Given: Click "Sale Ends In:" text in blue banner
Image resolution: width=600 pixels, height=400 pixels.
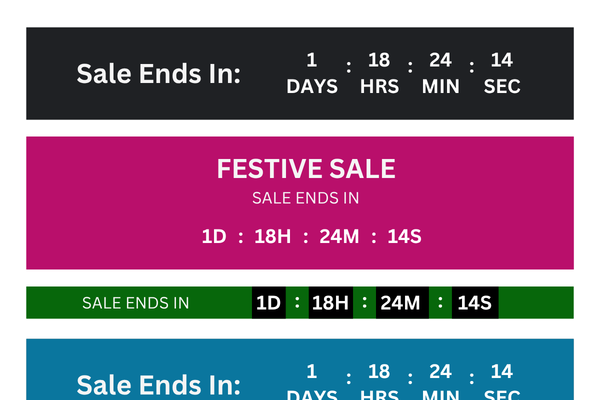Looking at the screenshot, I should point(159,385).
